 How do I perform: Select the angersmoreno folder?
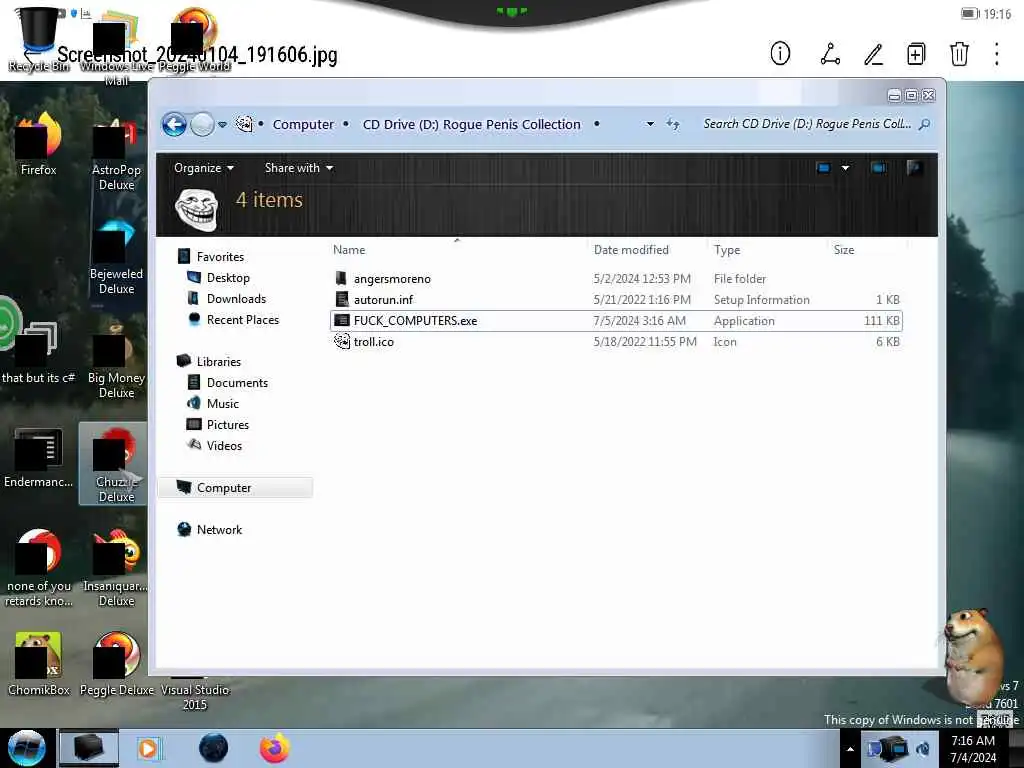392,279
